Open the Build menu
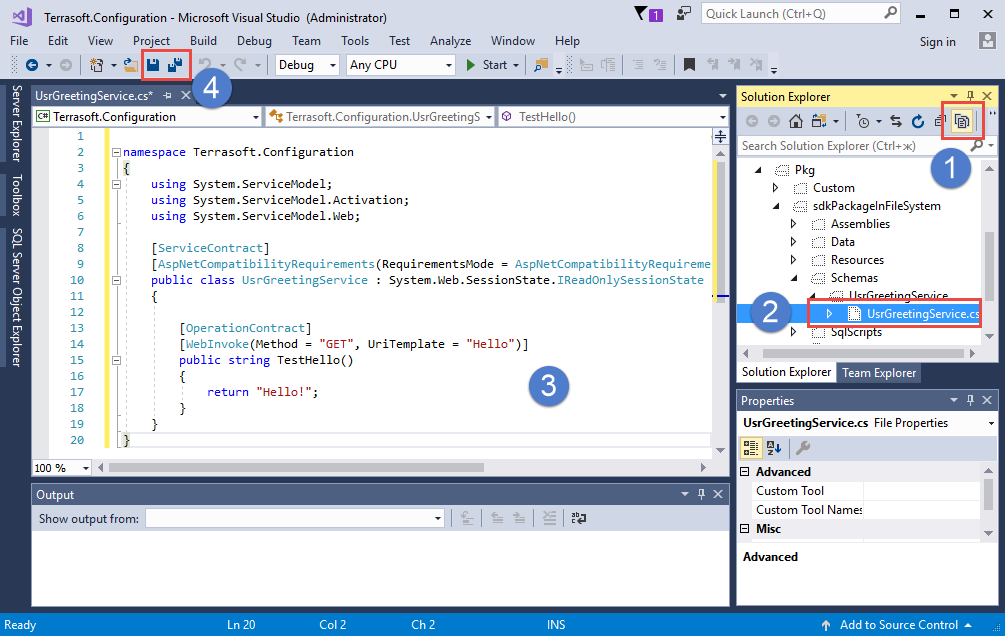The width and height of the screenshot is (1005, 636). point(203,41)
